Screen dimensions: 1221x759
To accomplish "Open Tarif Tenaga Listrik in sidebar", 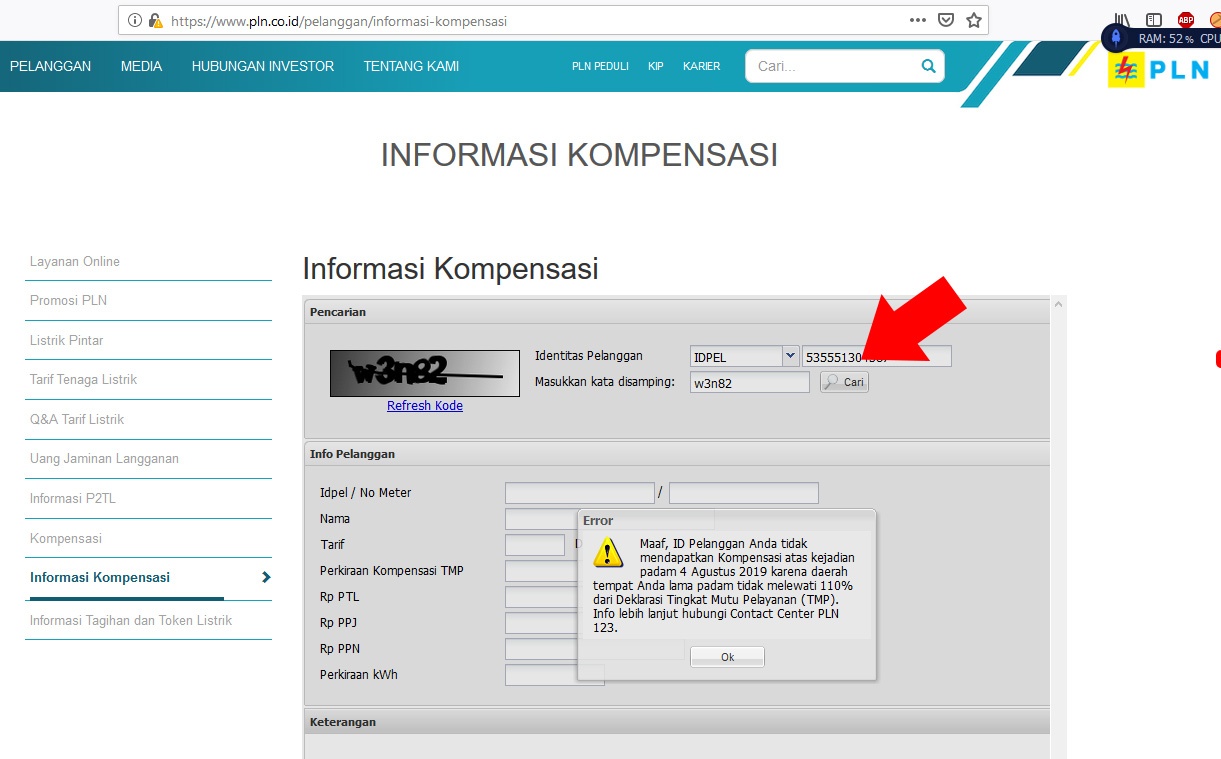I will (83, 379).
